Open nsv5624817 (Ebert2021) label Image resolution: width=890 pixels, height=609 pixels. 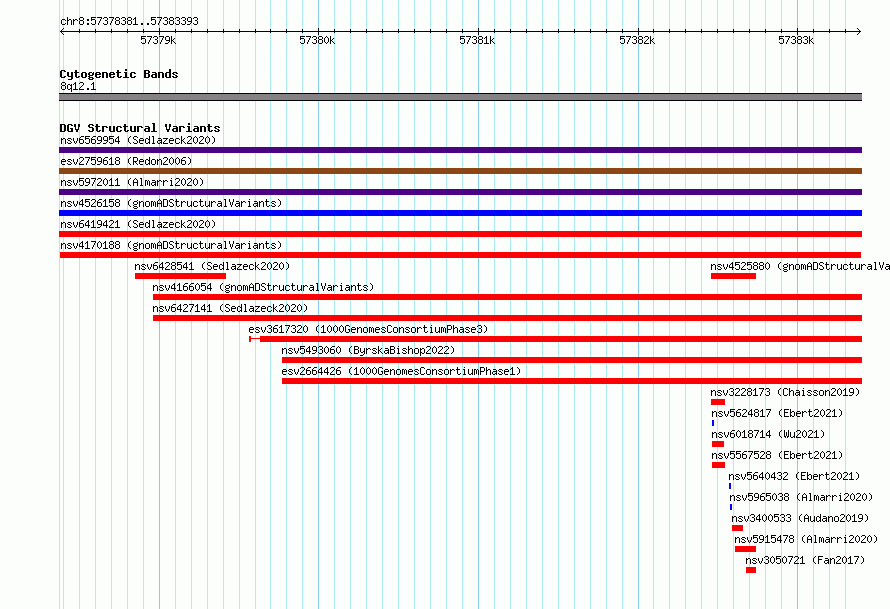coord(777,413)
